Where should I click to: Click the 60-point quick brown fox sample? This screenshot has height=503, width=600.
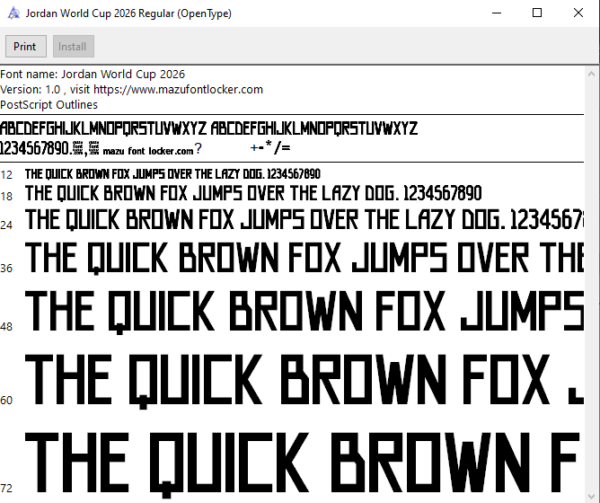point(304,381)
